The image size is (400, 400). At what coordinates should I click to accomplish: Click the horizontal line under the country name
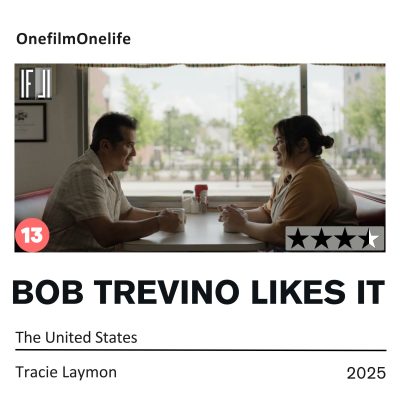click(200, 350)
